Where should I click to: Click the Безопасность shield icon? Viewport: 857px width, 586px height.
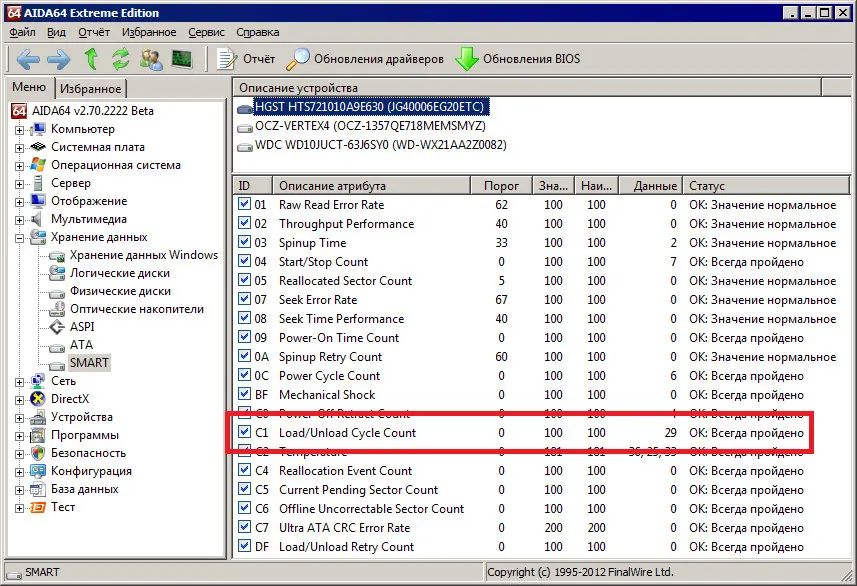pos(38,453)
